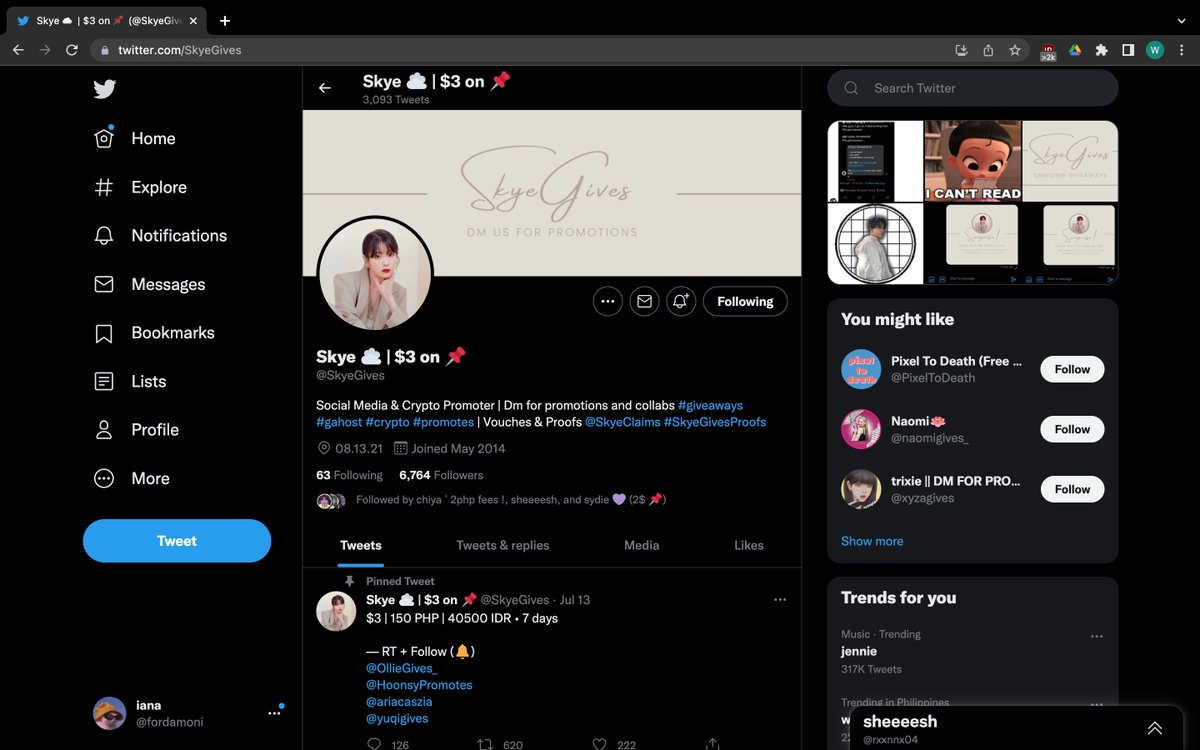The height and width of the screenshot is (750, 1200).
Task: View 63 Following list
Action: pos(349,475)
